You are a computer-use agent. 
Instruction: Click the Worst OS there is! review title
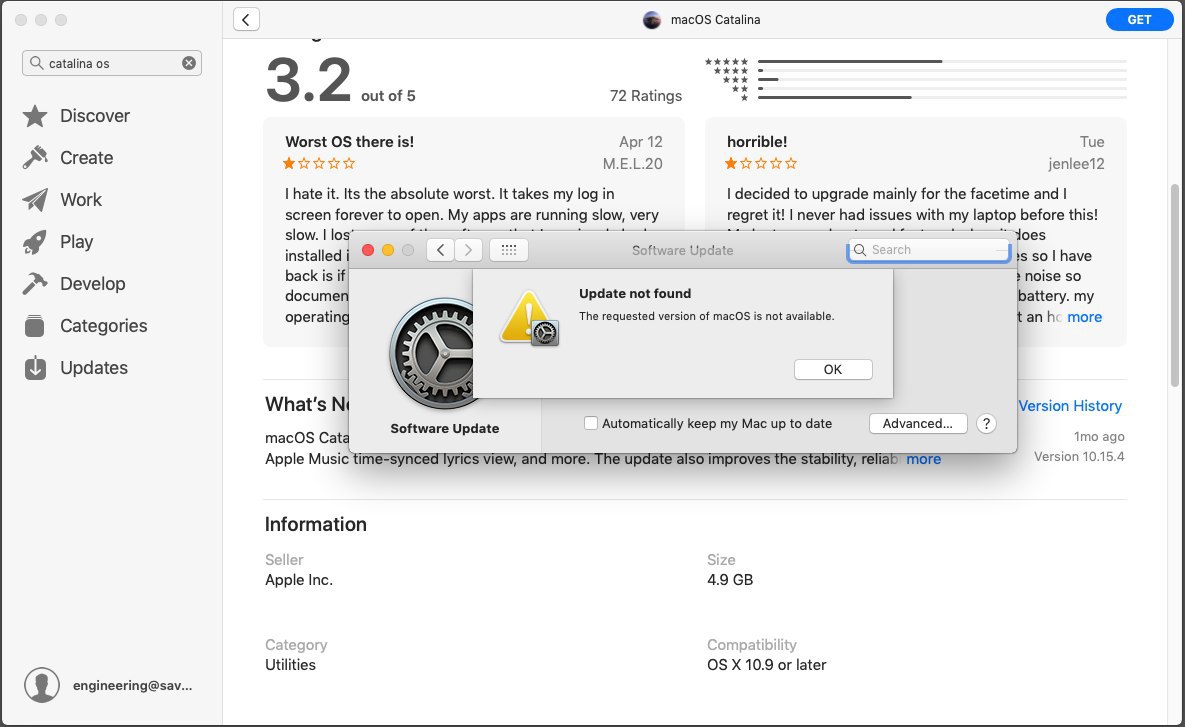point(349,141)
